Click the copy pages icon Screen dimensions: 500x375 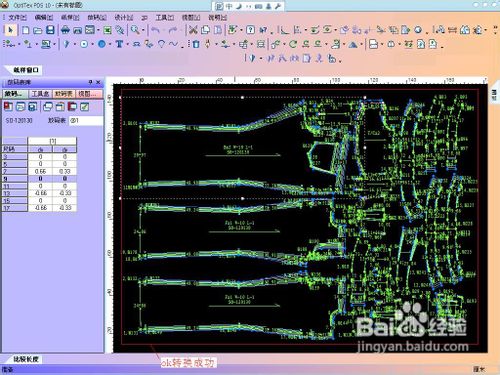pos(205,30)
